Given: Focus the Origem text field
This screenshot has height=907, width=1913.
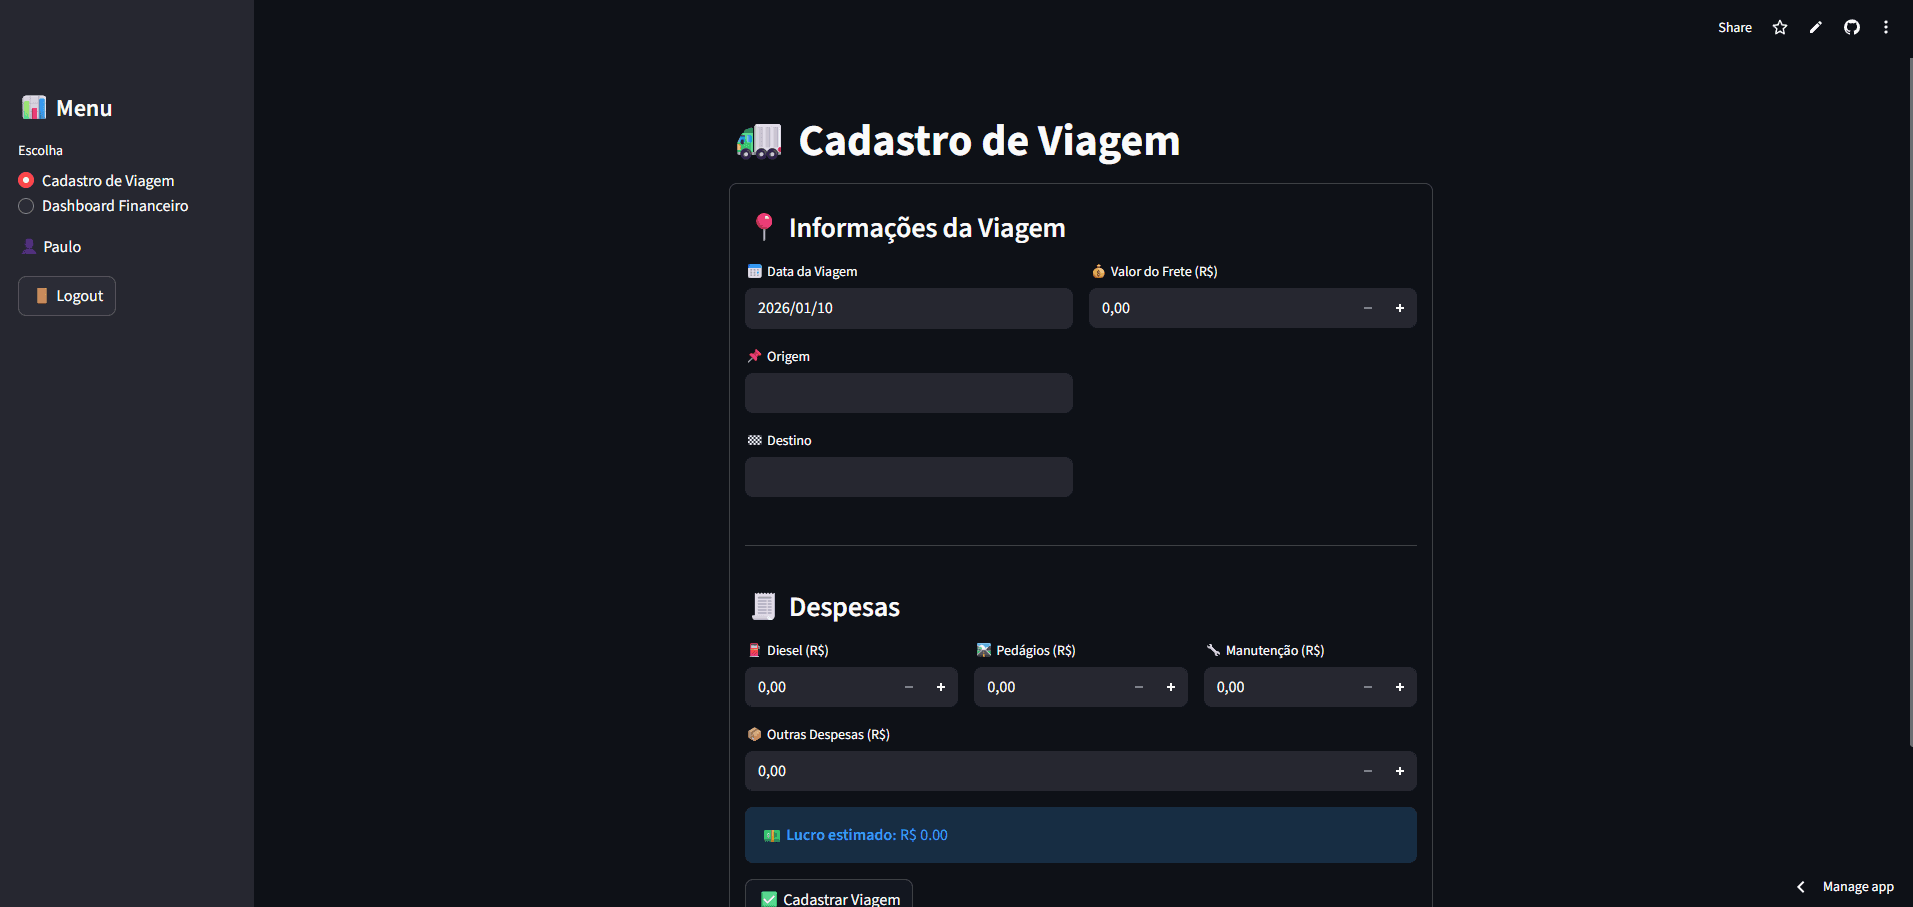Looking at the screenshot, I should (x=908, y=393).
